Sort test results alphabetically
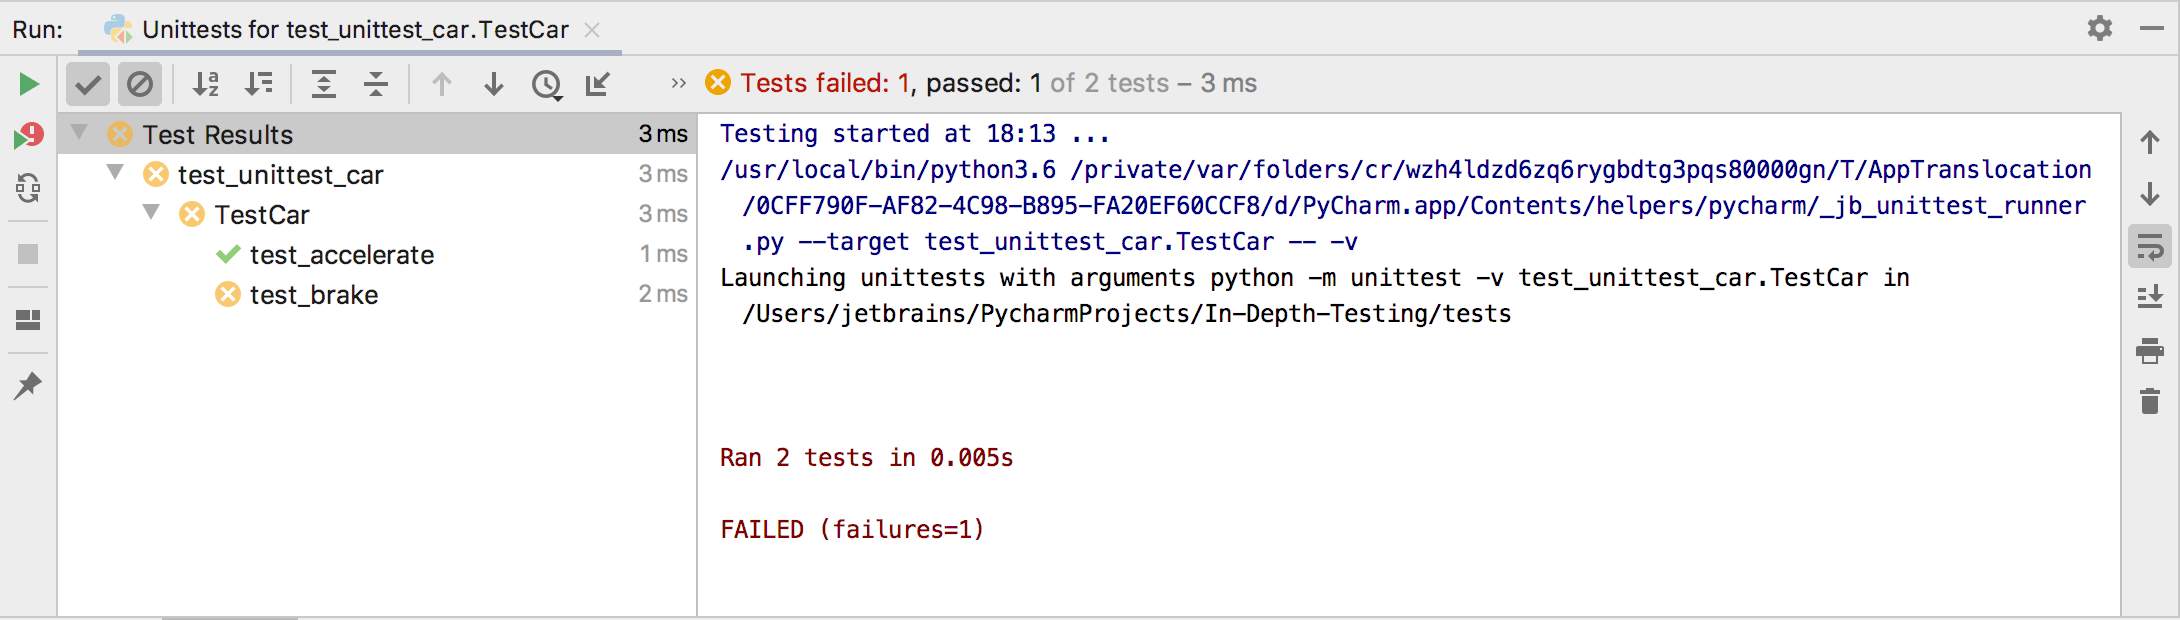This screenshot has height=620, width=2180. pyautogui.click(x=206, y=84)
